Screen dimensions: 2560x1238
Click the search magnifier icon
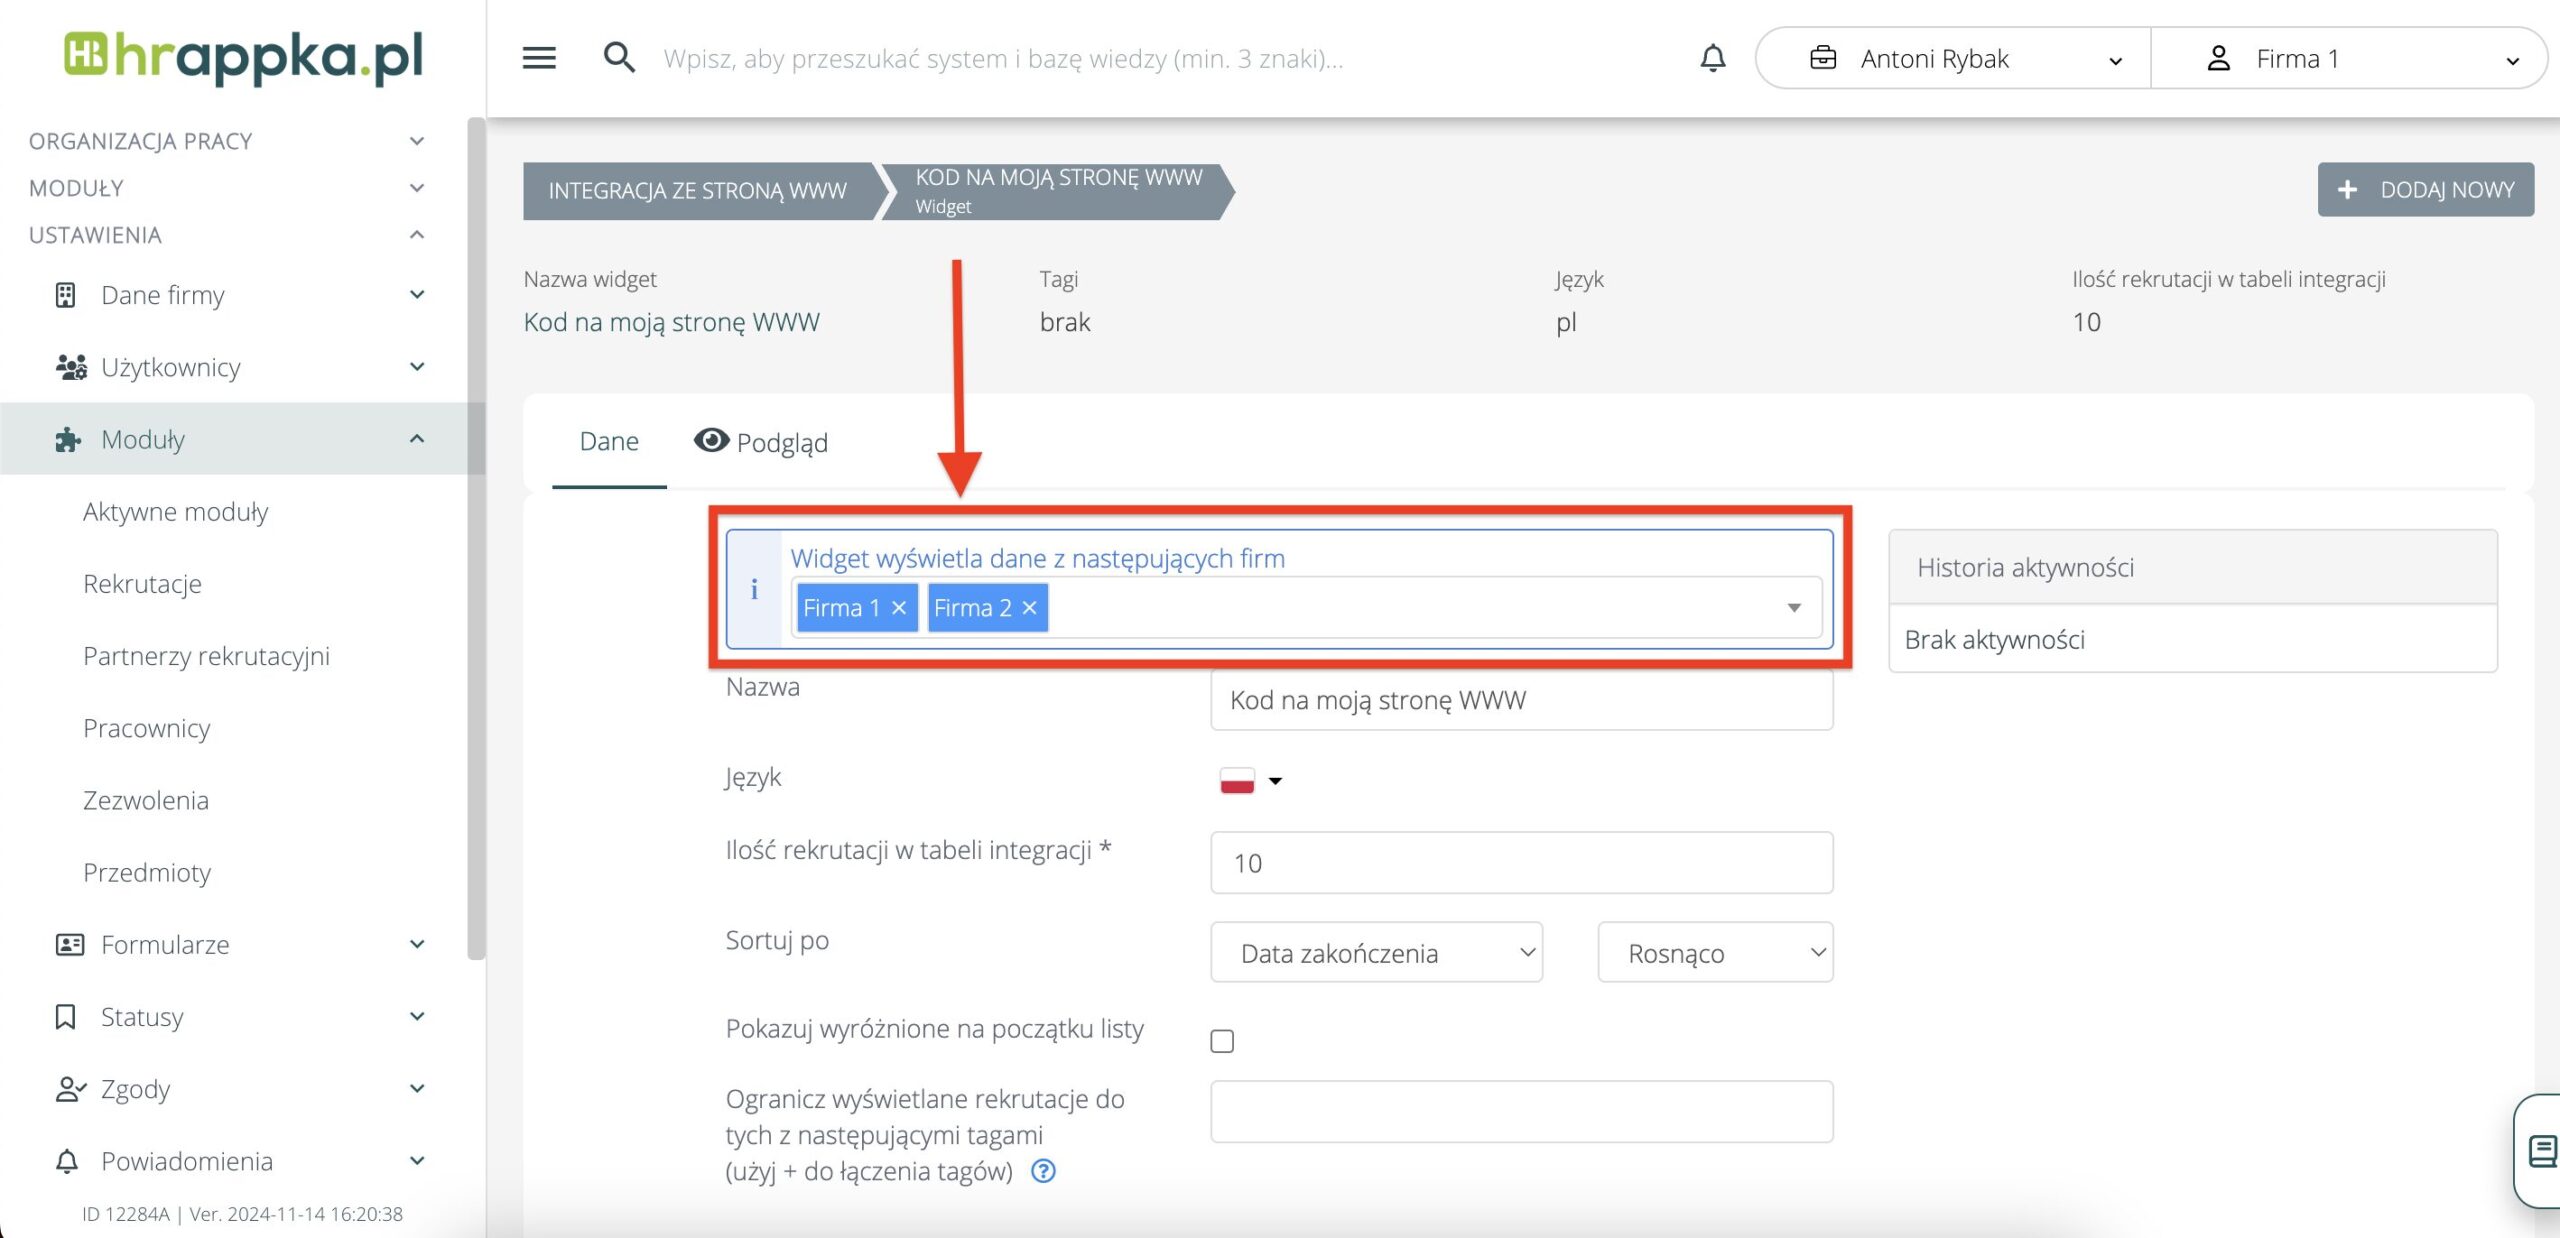[619, 58]
